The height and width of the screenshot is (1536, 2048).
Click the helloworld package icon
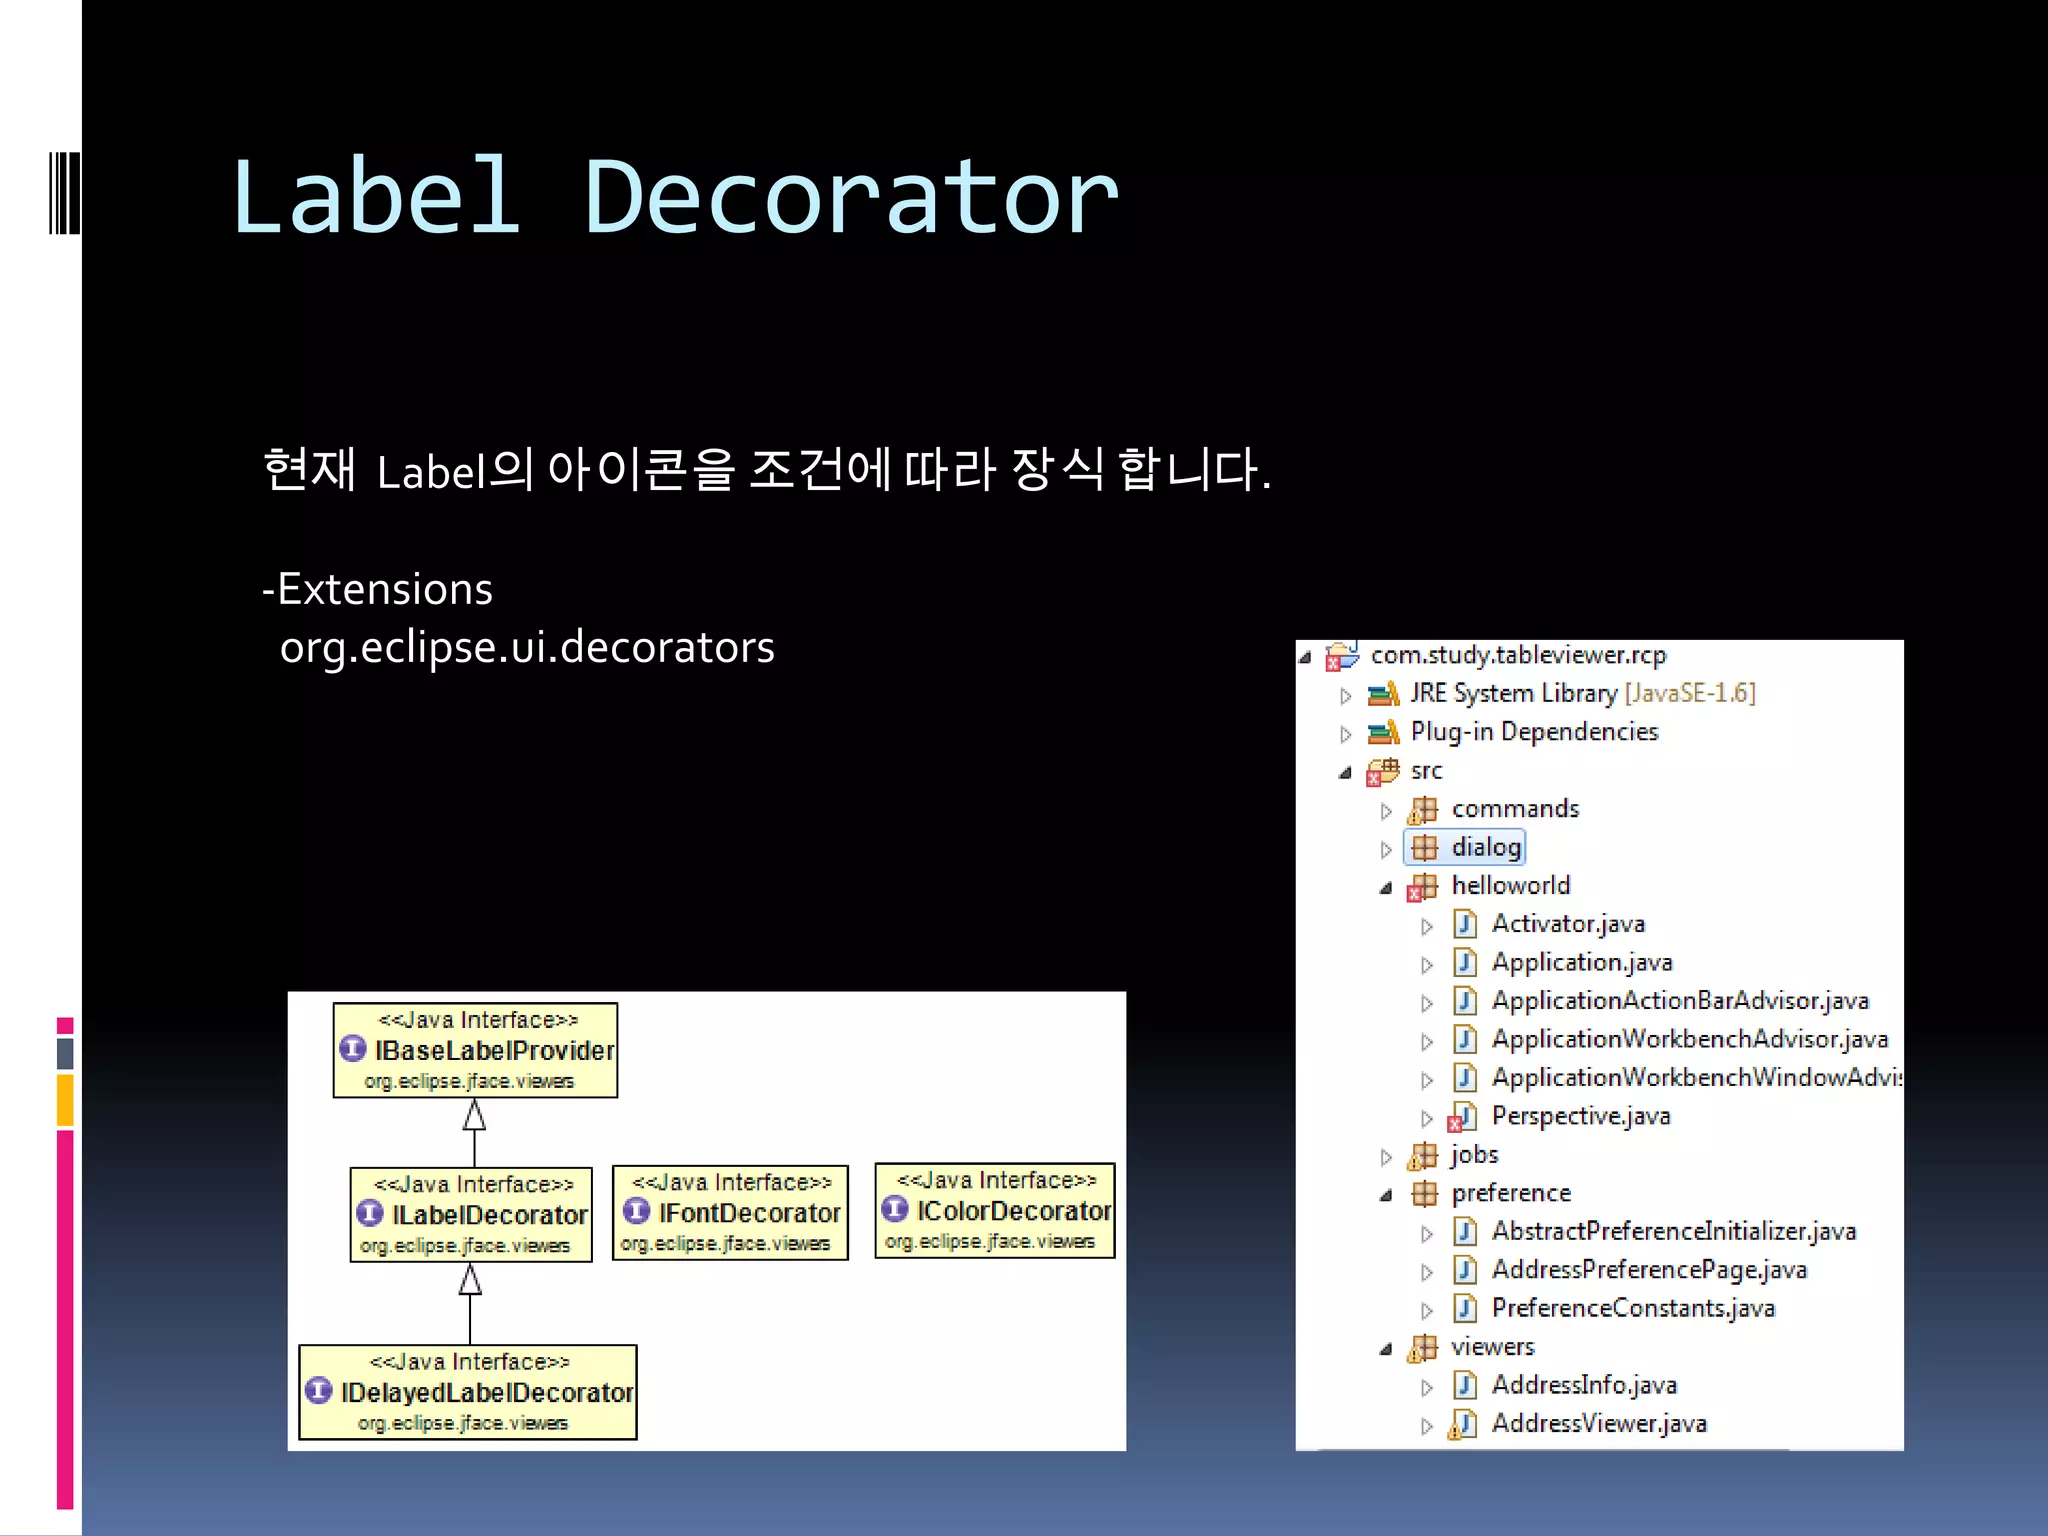(1423, 887)
